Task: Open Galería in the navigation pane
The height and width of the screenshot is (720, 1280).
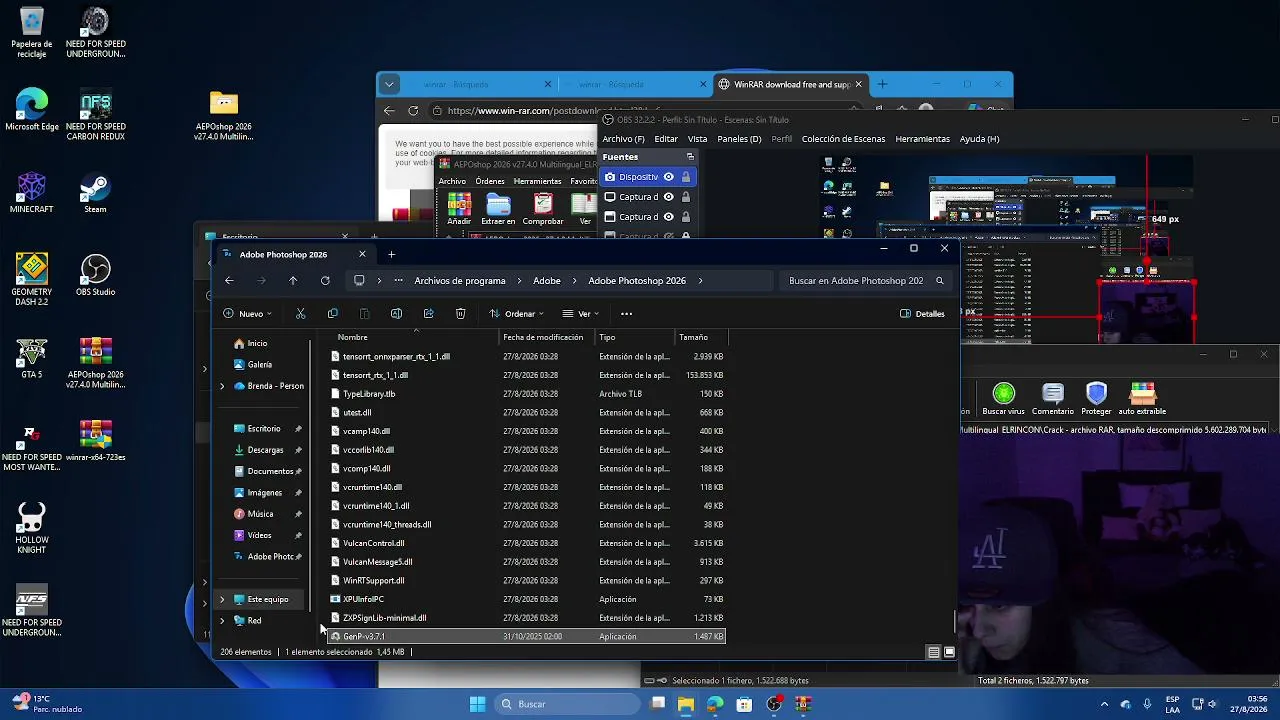Action: click(260, 365)
